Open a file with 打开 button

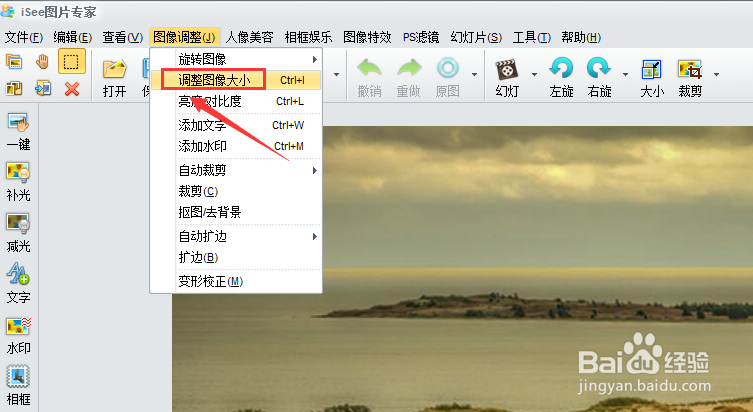click(114, 78)
